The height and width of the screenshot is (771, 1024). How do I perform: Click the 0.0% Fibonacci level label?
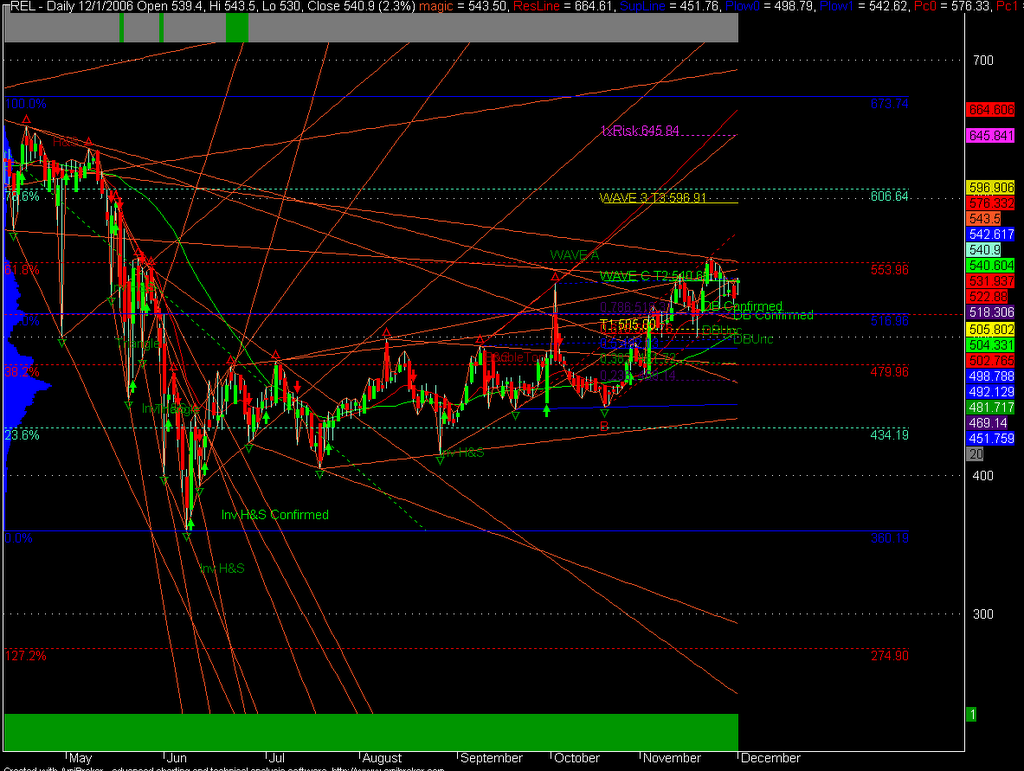(18, 539)
